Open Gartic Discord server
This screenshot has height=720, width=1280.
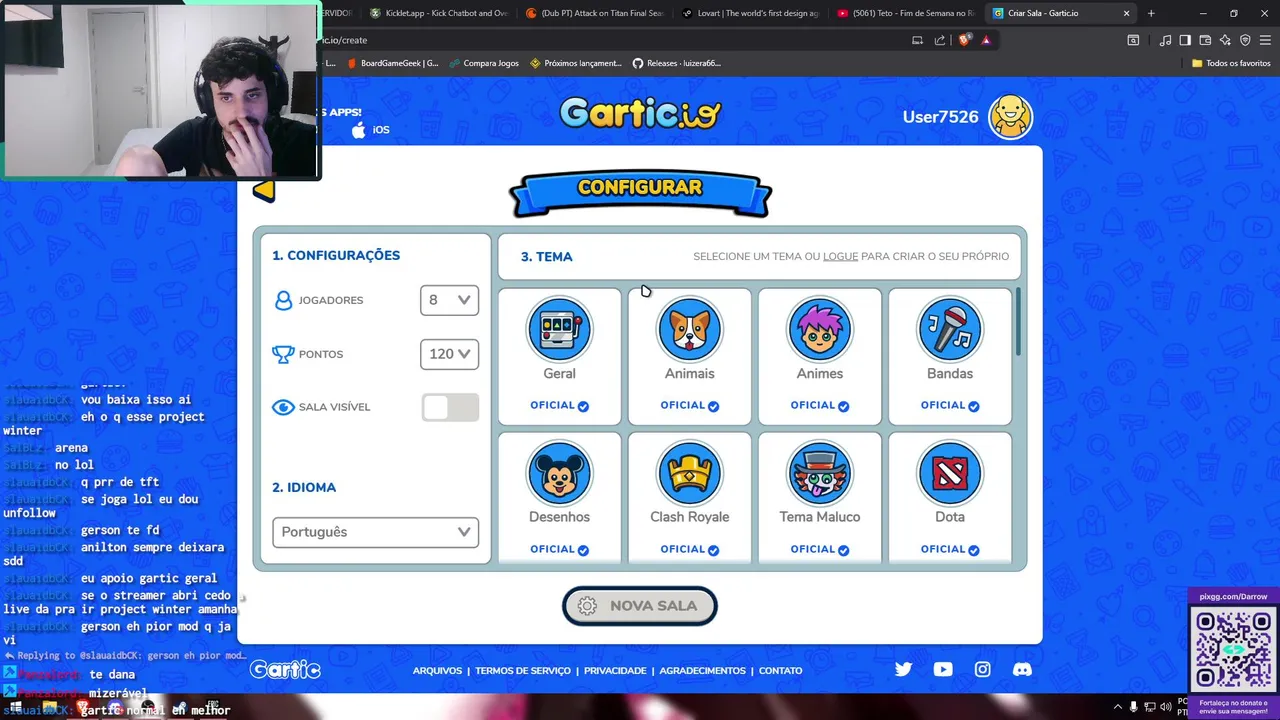pyautogui.click(x=1022, y=670)
